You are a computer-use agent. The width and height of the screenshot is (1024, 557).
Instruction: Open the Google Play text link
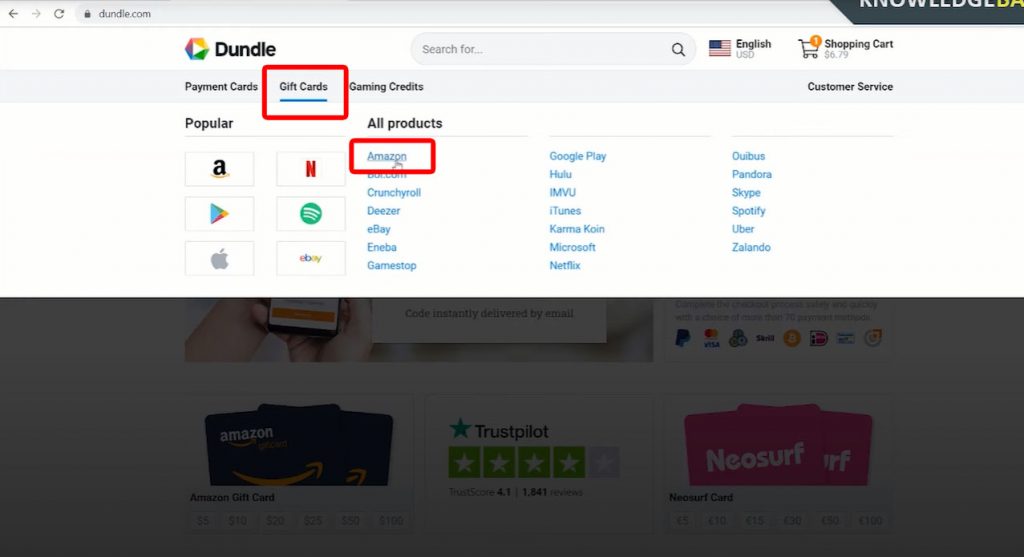[577, 156]
